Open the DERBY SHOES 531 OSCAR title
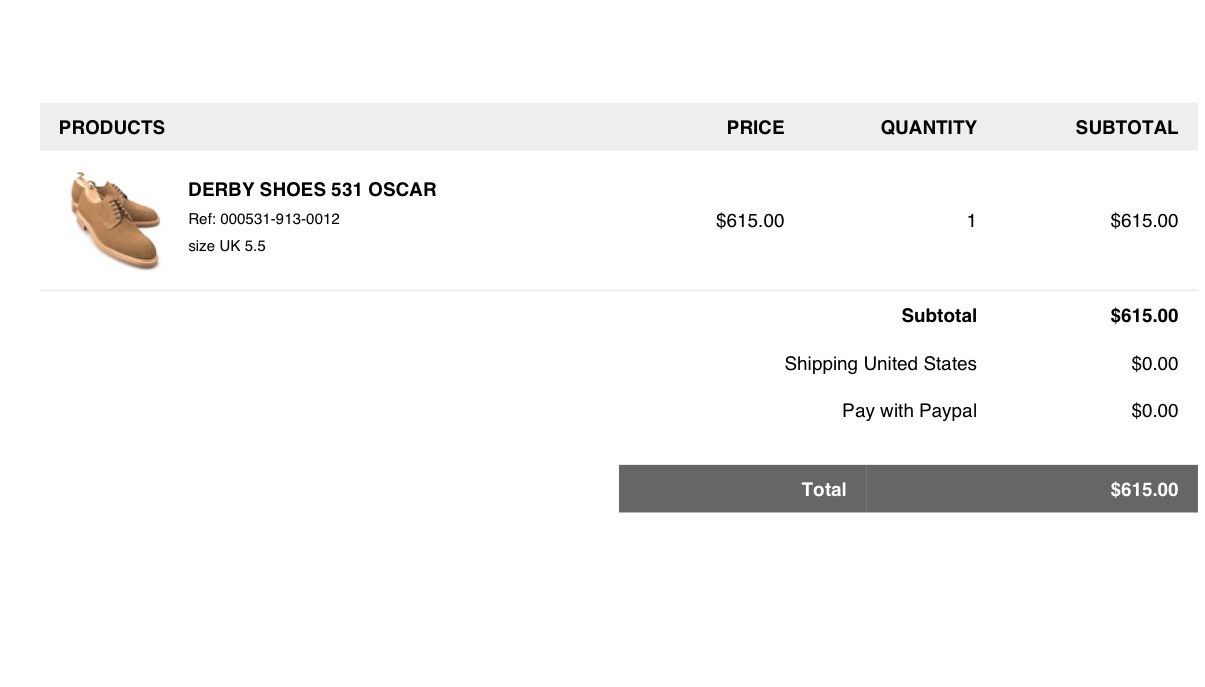Viewport: 1205px width, 687px height. 312,190
